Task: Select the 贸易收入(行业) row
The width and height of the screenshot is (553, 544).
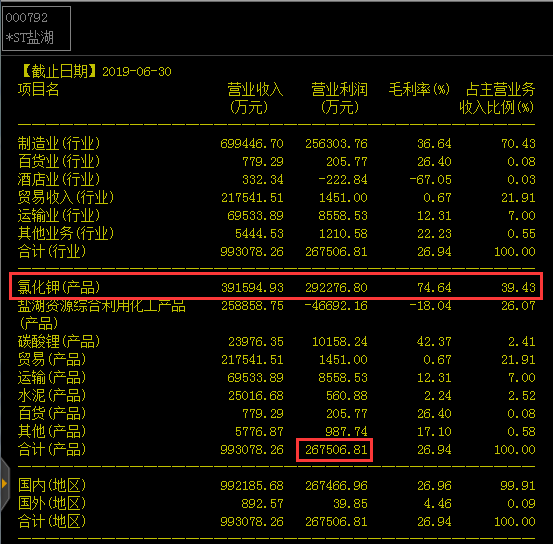Action: tap(276, 198)
